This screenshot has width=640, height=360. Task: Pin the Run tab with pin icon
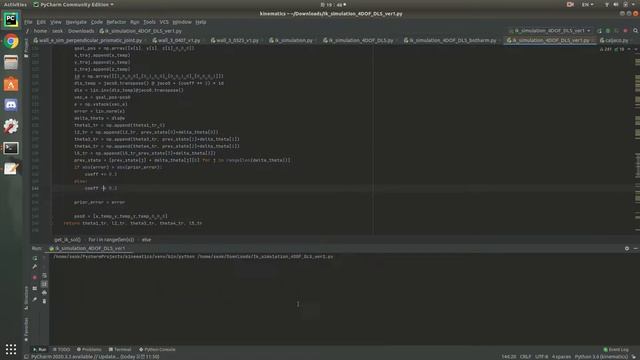[35, 299]
